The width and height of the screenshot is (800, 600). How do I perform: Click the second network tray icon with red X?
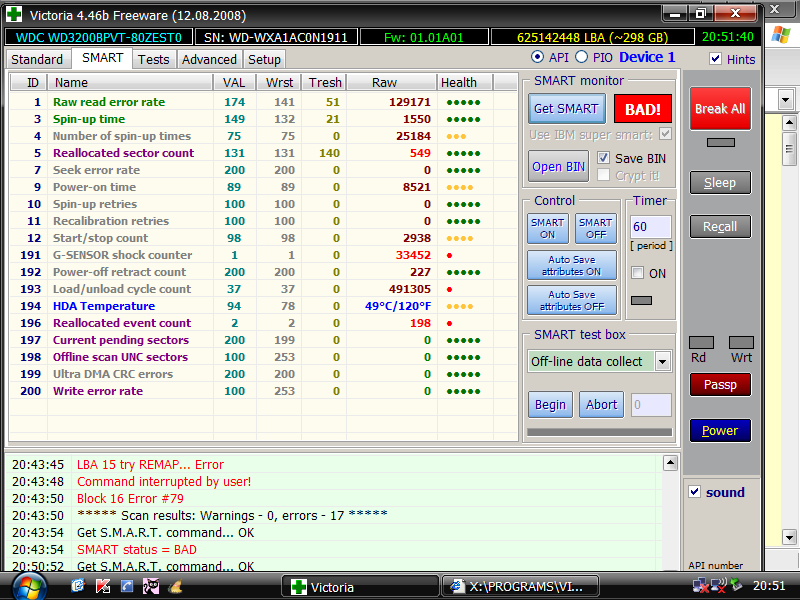click(718, 586)
